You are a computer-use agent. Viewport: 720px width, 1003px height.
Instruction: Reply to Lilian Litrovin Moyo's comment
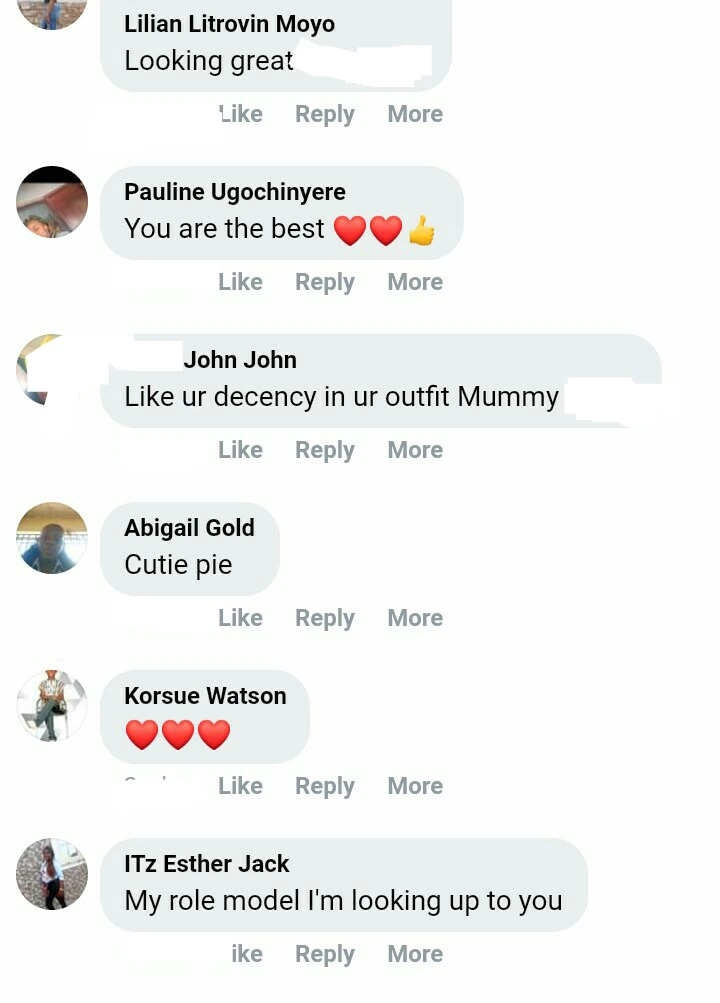pyautogui.click(x=325, y=114)
